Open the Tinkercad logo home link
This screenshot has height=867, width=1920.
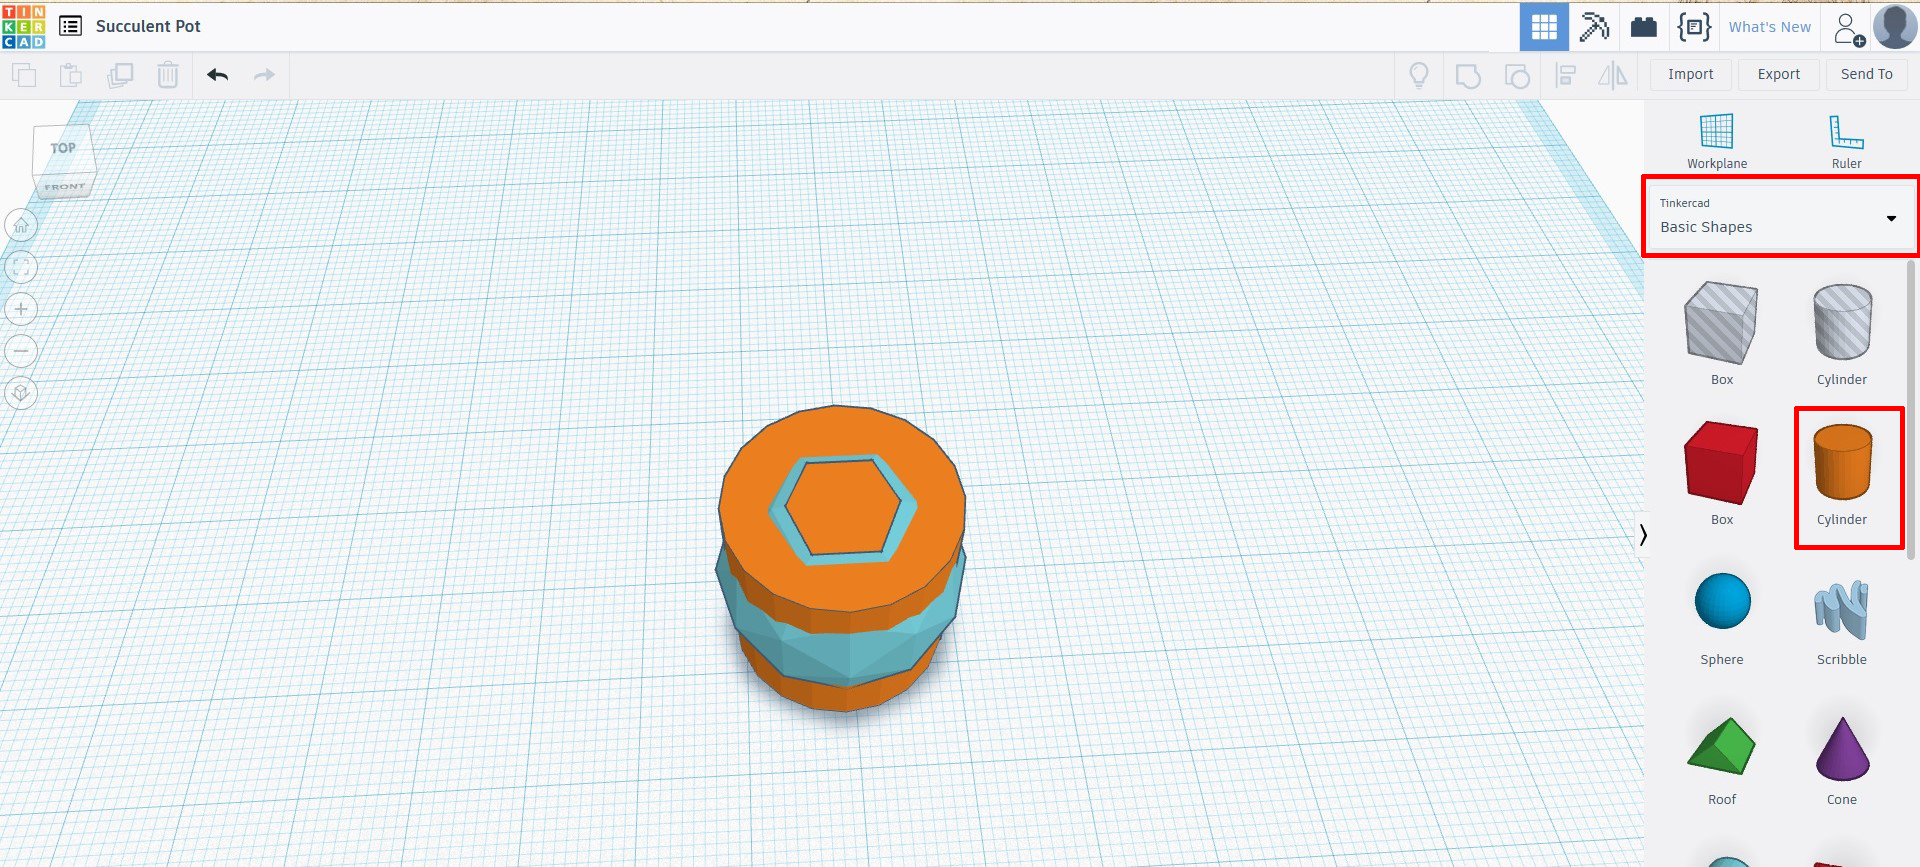point(24,26)
